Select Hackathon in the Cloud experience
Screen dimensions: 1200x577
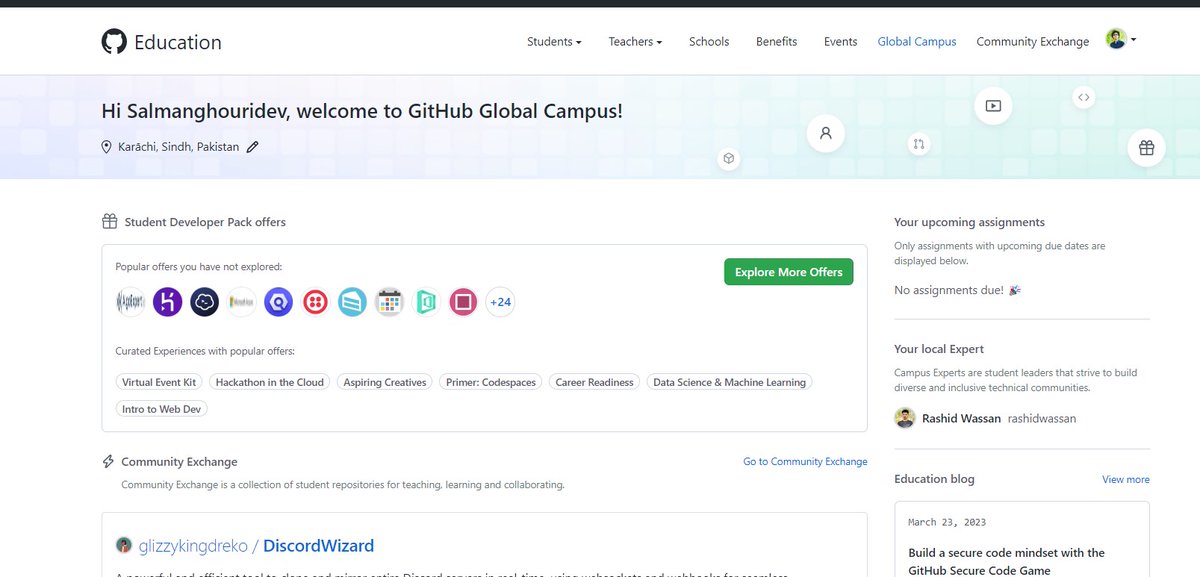[270, 382]
